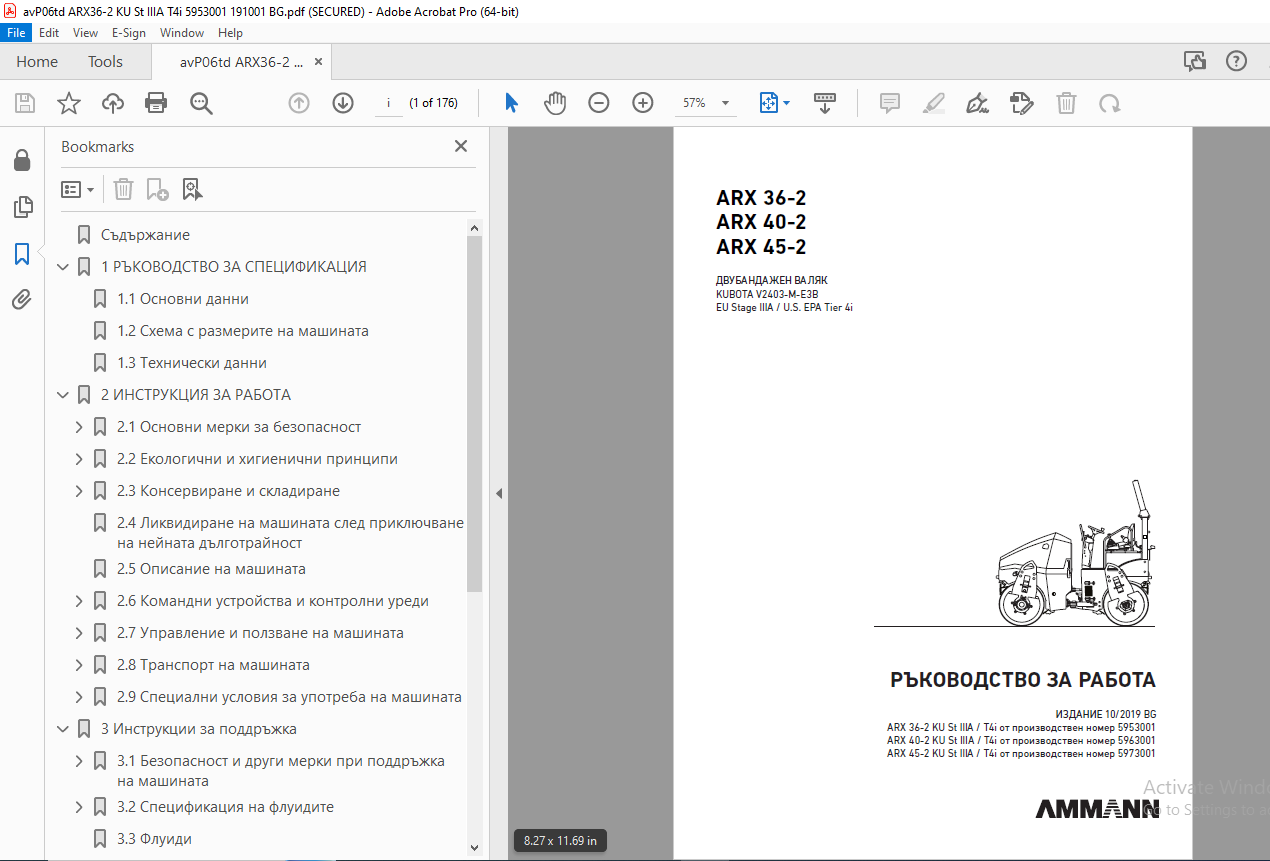
Task: Choose the Selection arrow tool
Action: [x=512, y=103]
